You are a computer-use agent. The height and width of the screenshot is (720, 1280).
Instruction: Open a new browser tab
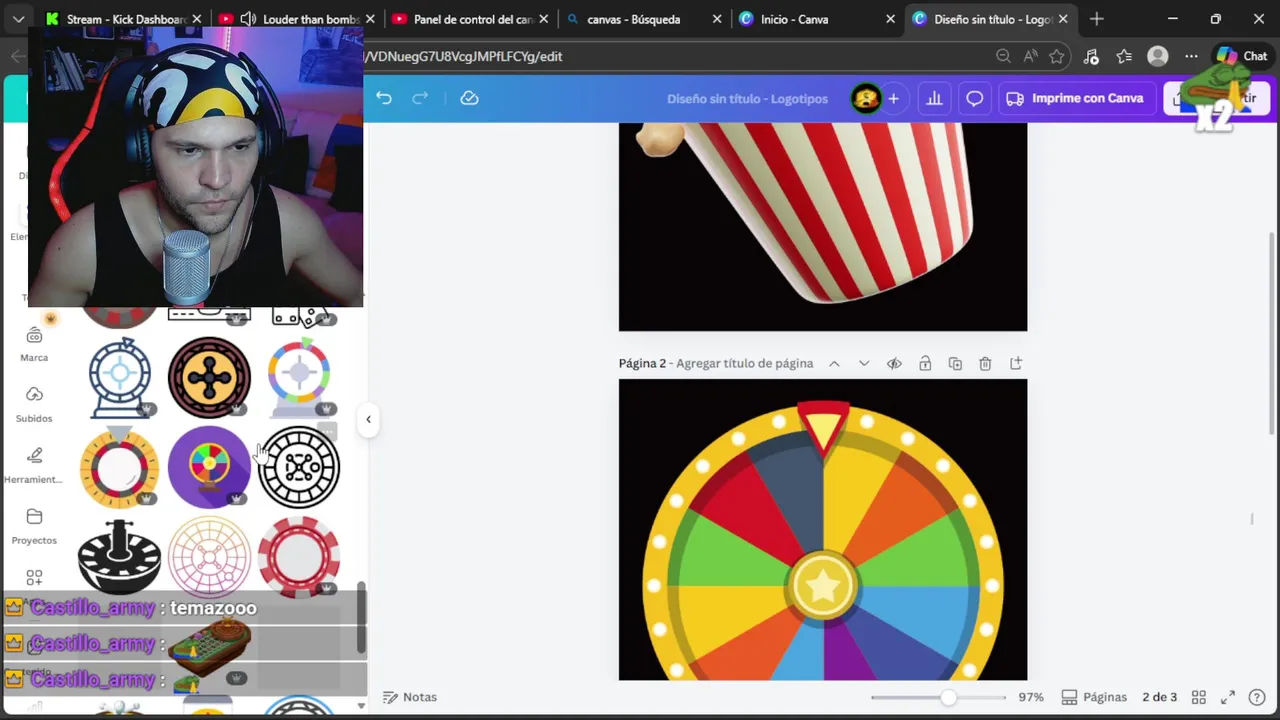click(1097, 19)
